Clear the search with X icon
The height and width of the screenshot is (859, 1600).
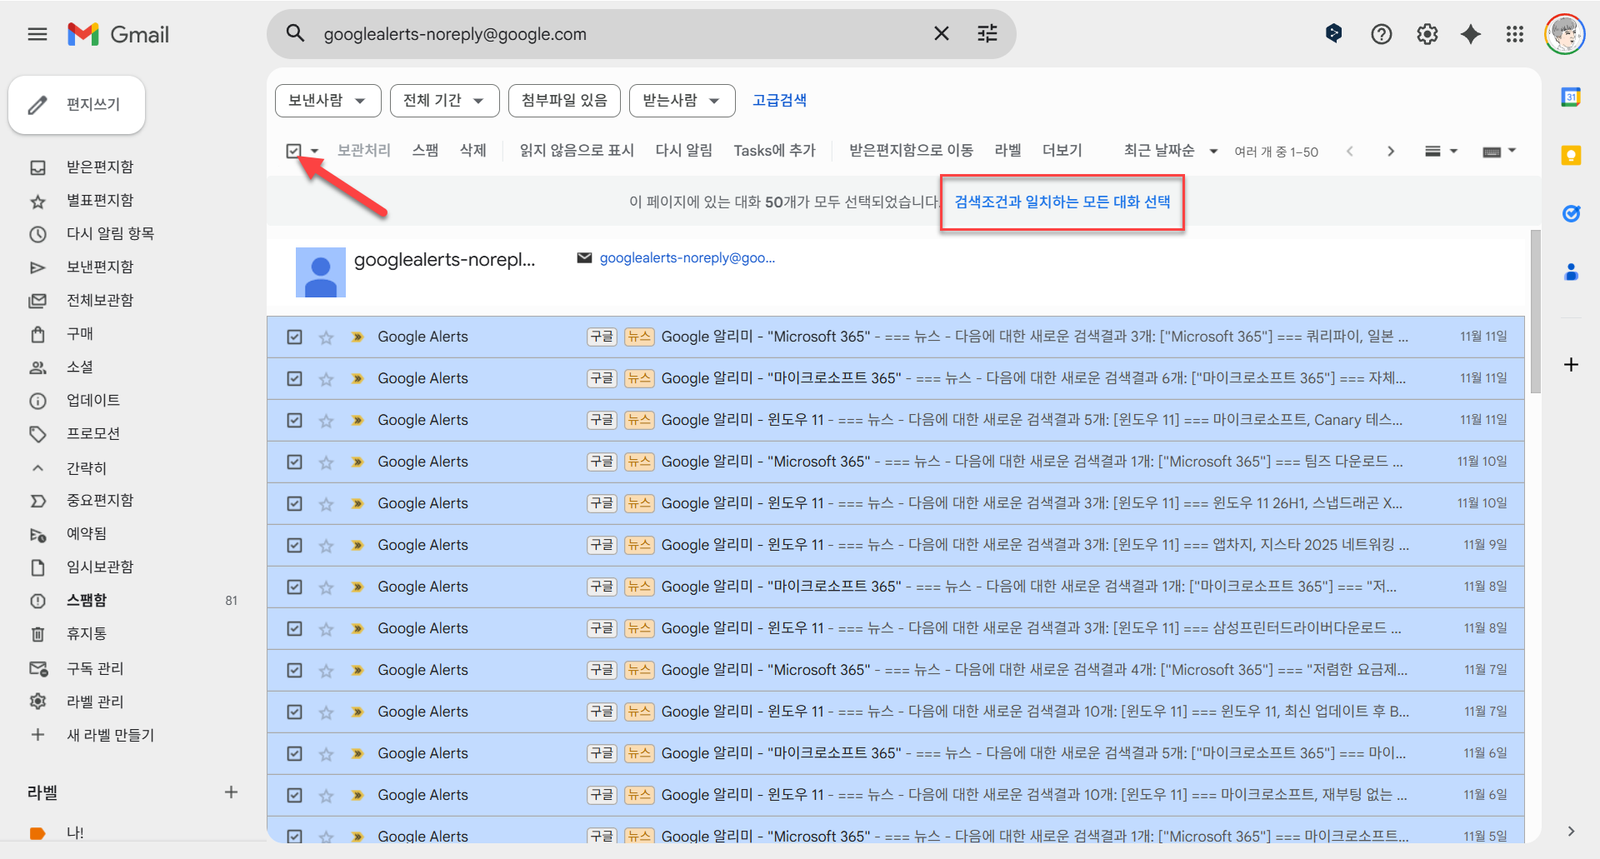941,34
